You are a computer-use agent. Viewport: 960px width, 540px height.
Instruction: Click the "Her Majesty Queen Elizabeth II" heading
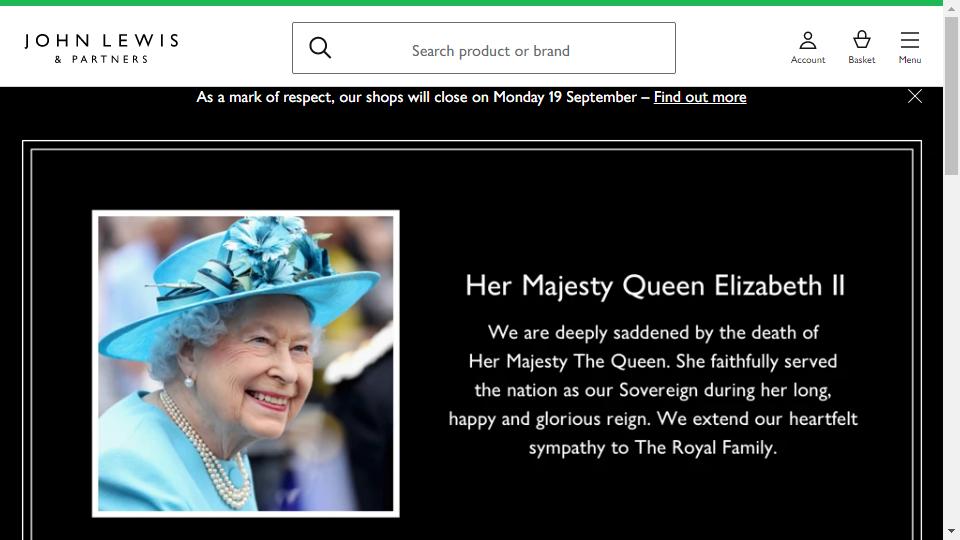pyautogui.click(x=654, y=286)
